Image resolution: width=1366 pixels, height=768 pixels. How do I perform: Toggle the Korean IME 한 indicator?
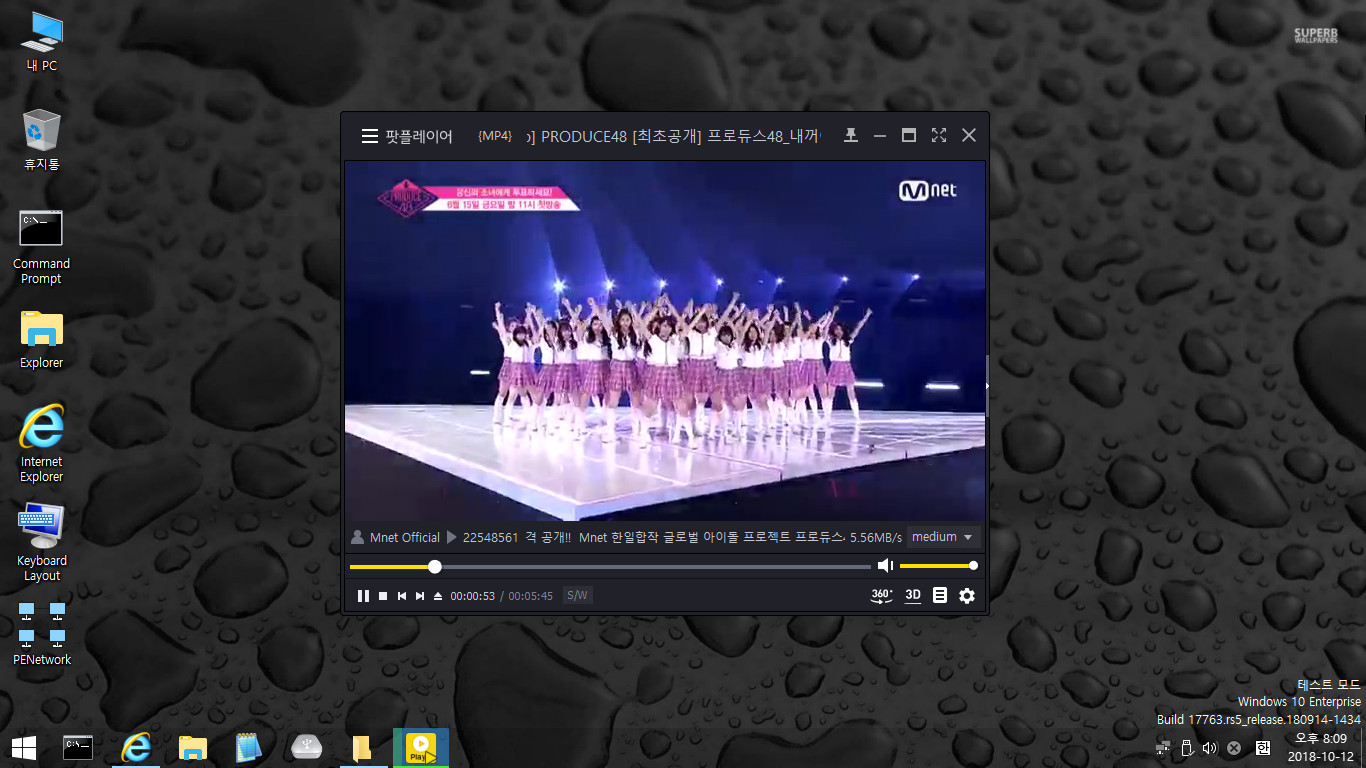click(1262, 748)
